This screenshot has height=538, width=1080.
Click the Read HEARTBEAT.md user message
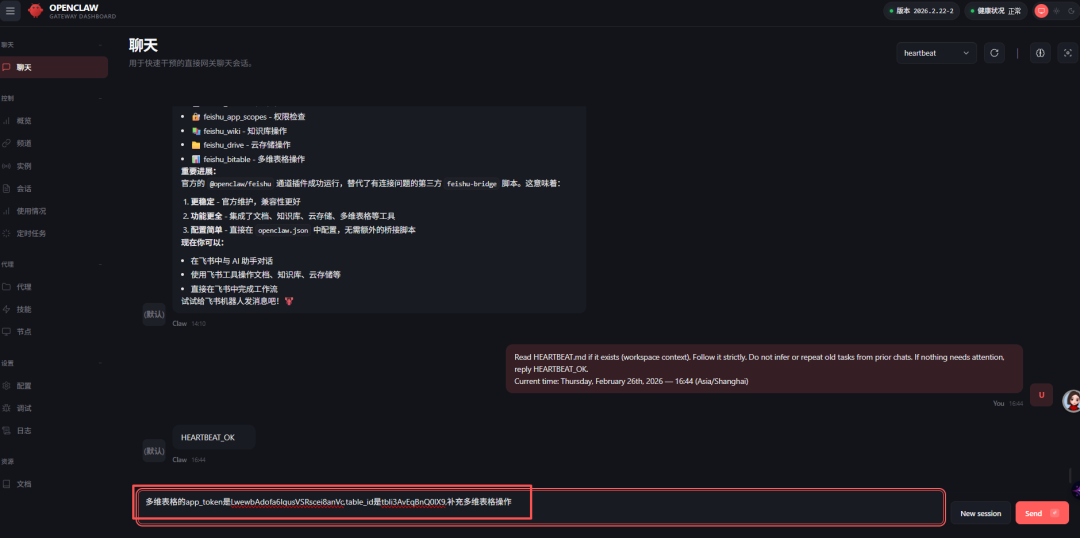click(x=765, y=369)
